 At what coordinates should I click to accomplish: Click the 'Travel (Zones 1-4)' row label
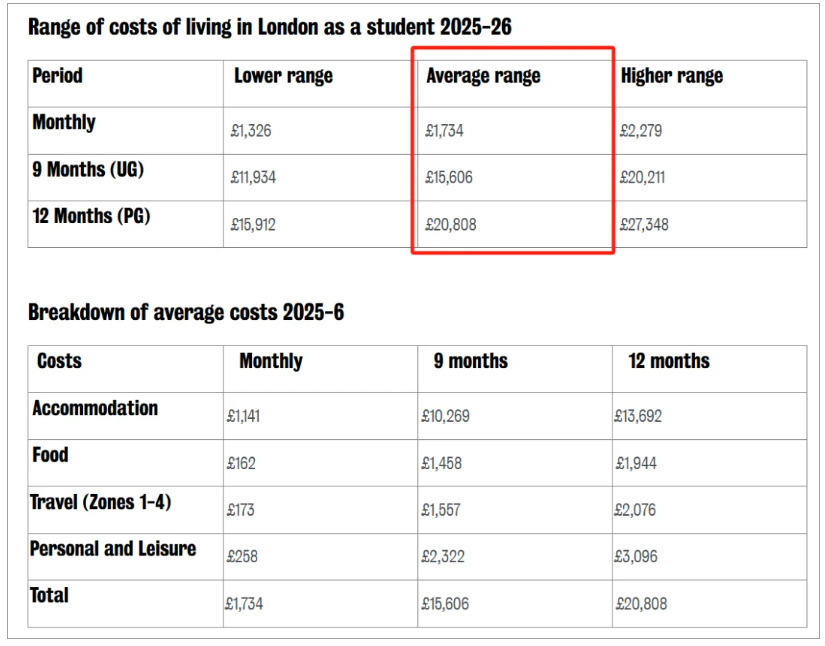tap(101, 502)
